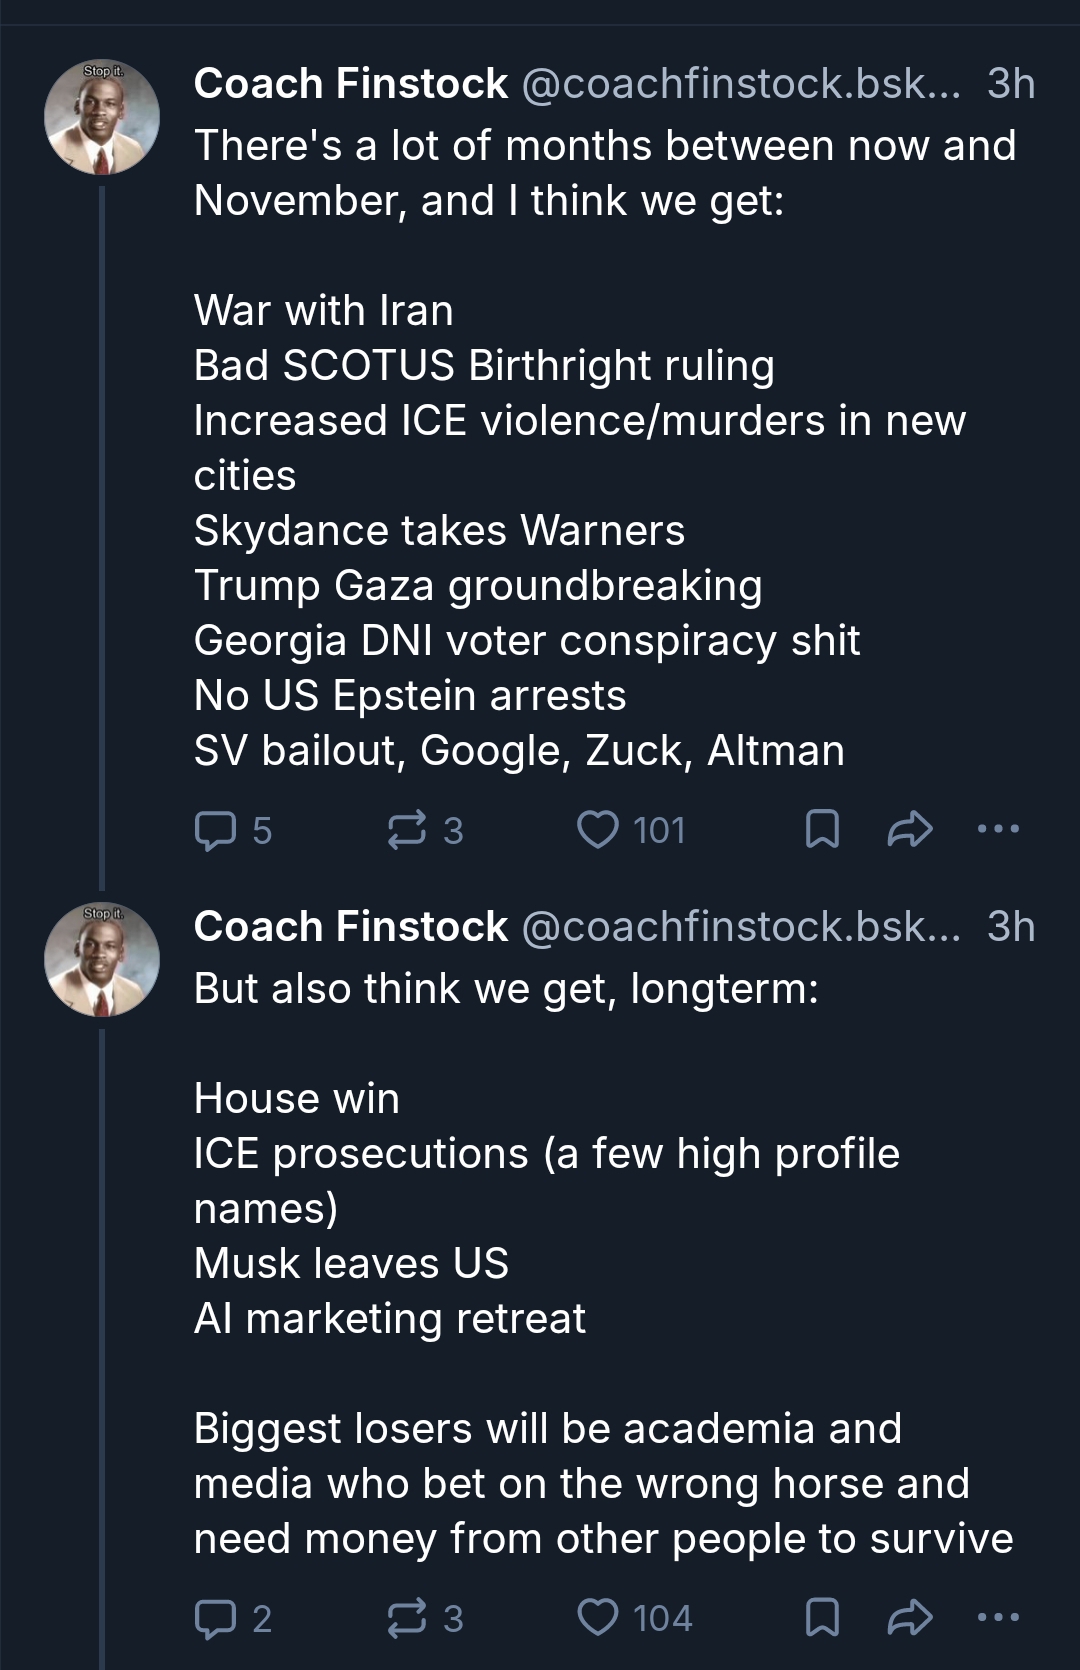
Task: Share the "House win" post
Action: point(909,1618)
